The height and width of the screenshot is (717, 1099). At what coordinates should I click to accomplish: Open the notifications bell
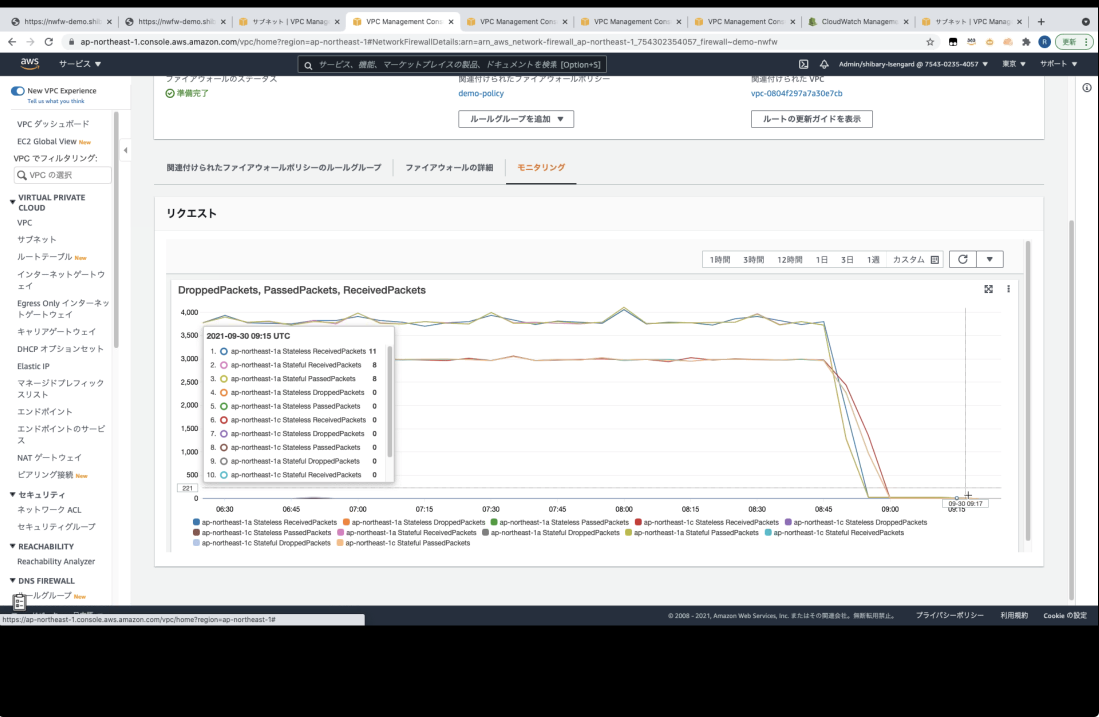point(824,64)
